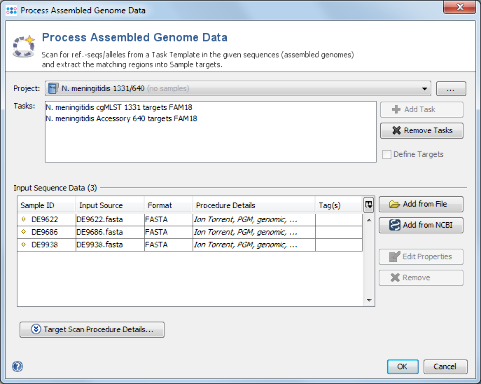Click the scroll down arrow of sample table

tap(369, 300)
